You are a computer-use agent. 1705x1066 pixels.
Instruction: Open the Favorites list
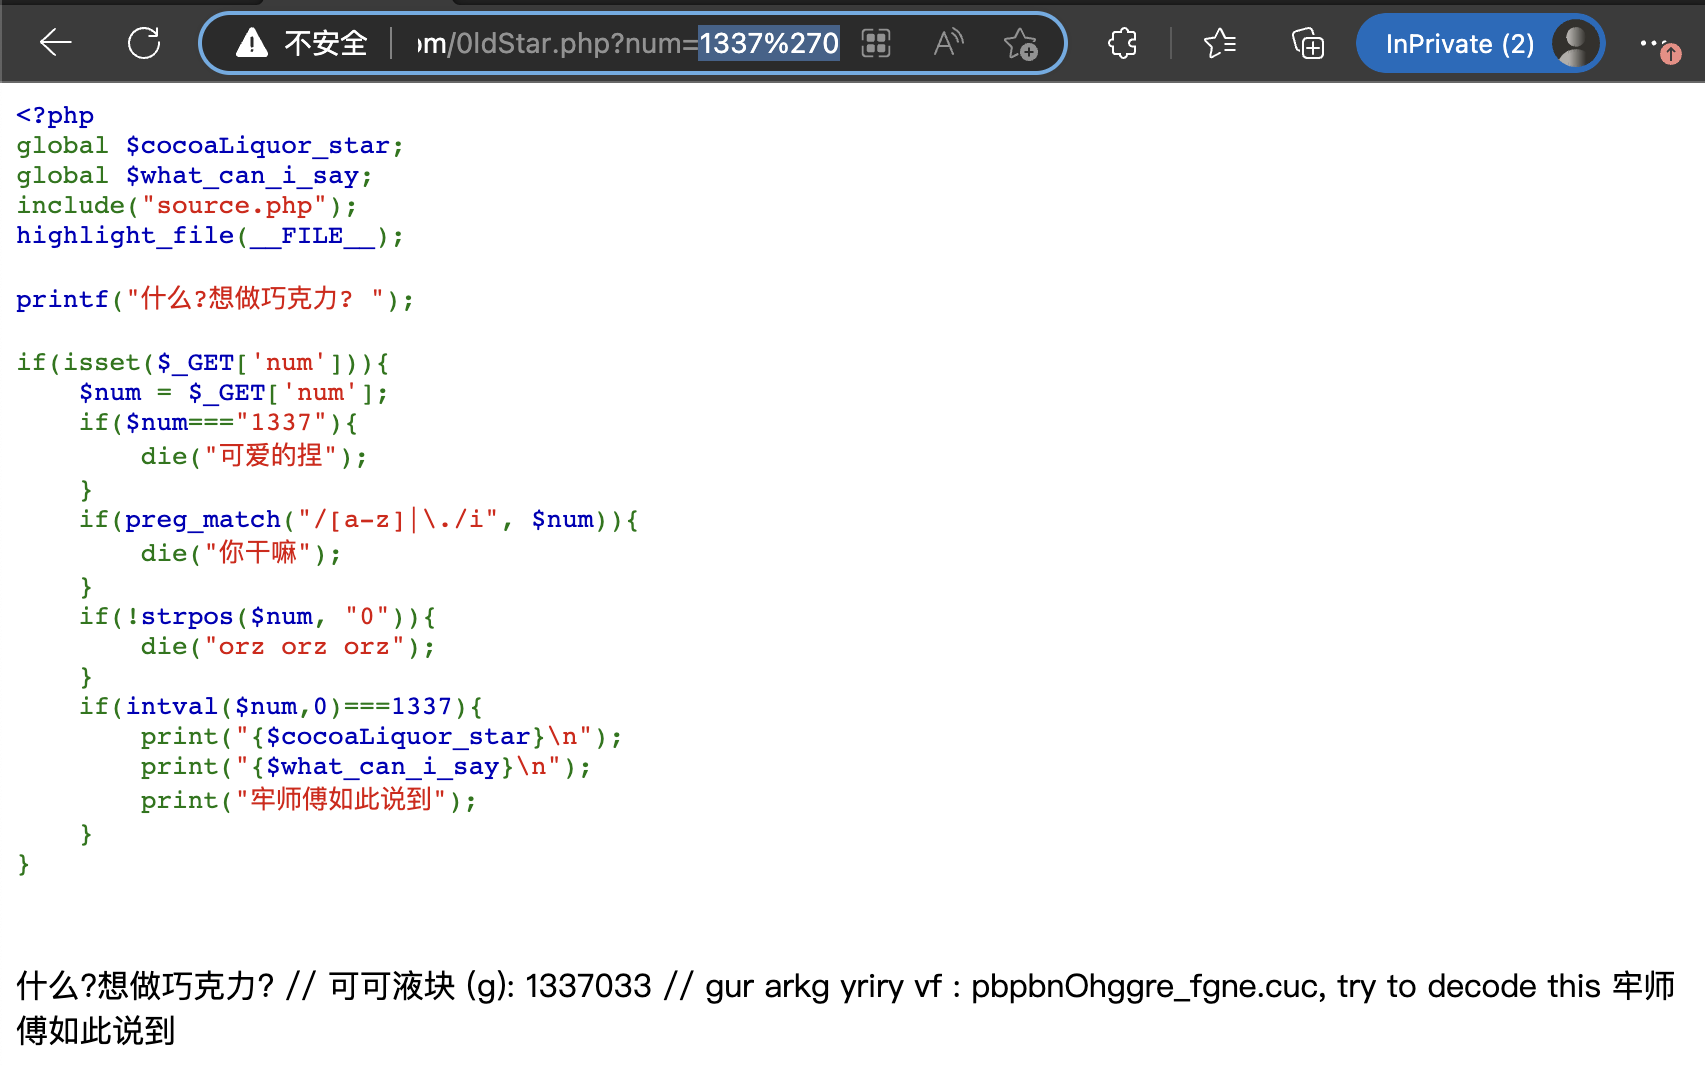(1220, 43)
